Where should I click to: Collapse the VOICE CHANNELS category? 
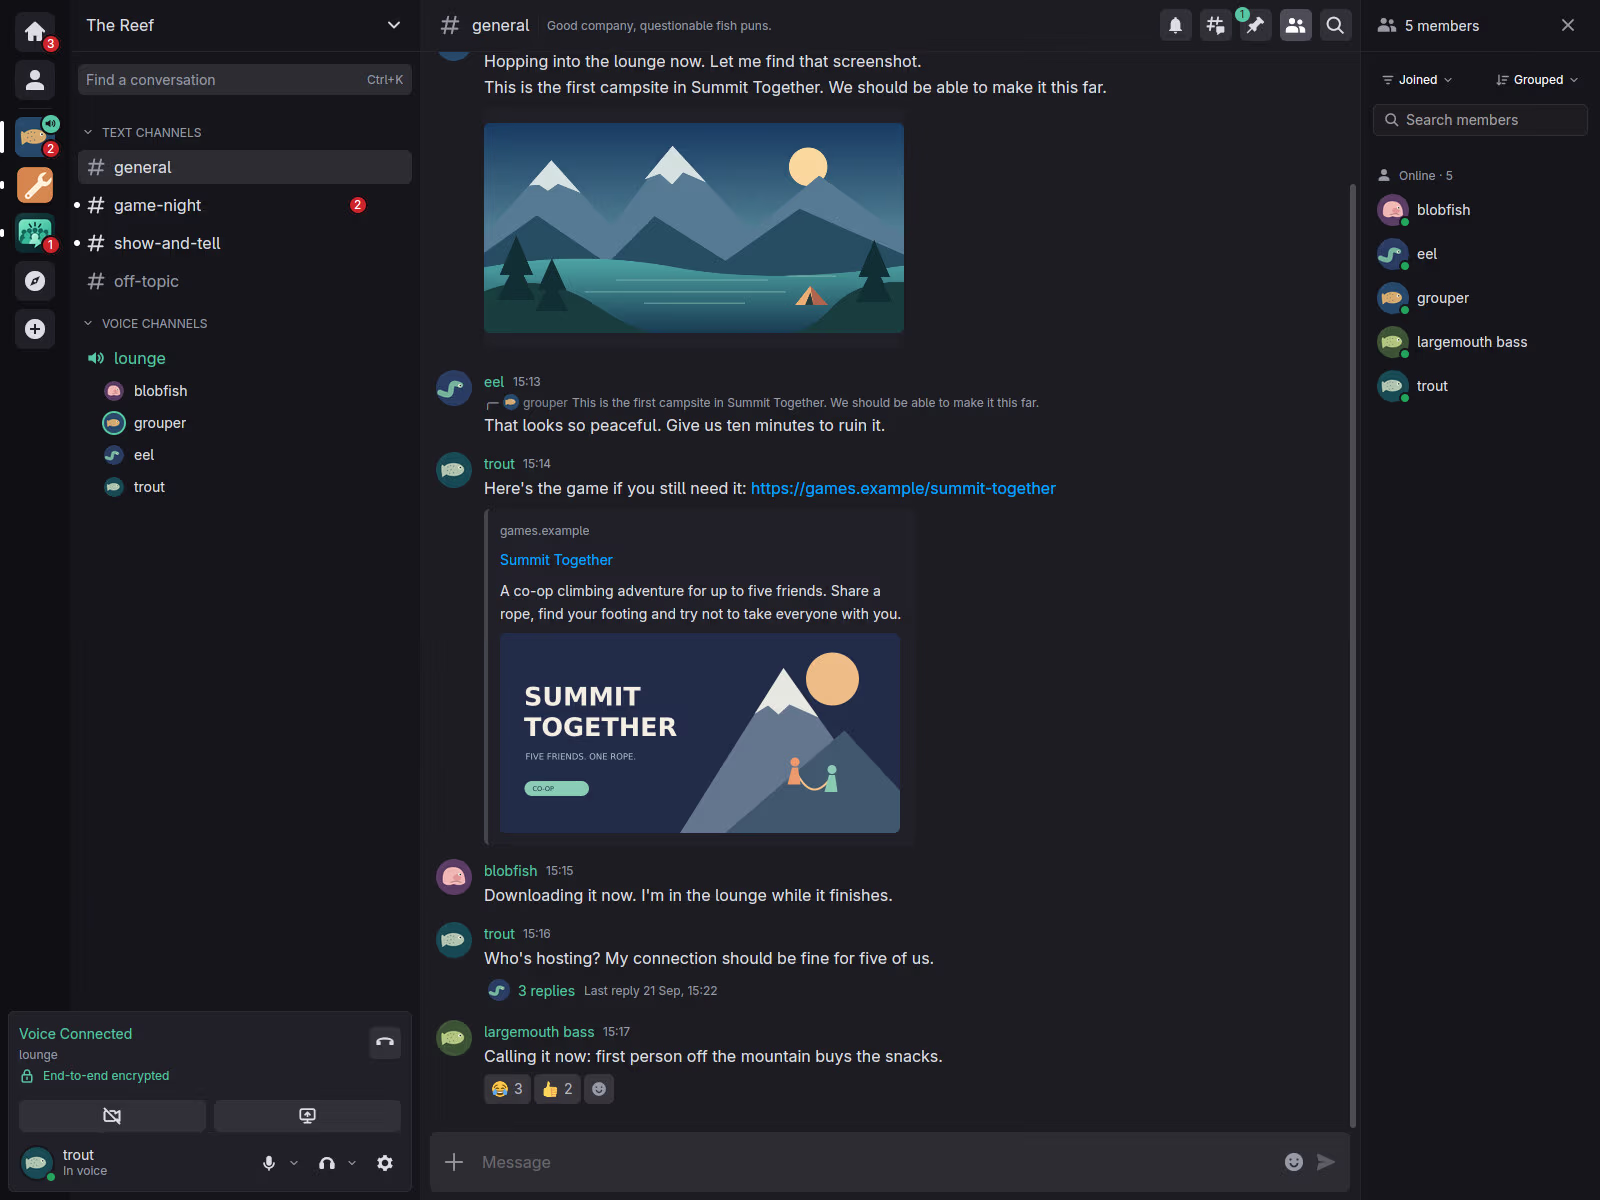146,323
